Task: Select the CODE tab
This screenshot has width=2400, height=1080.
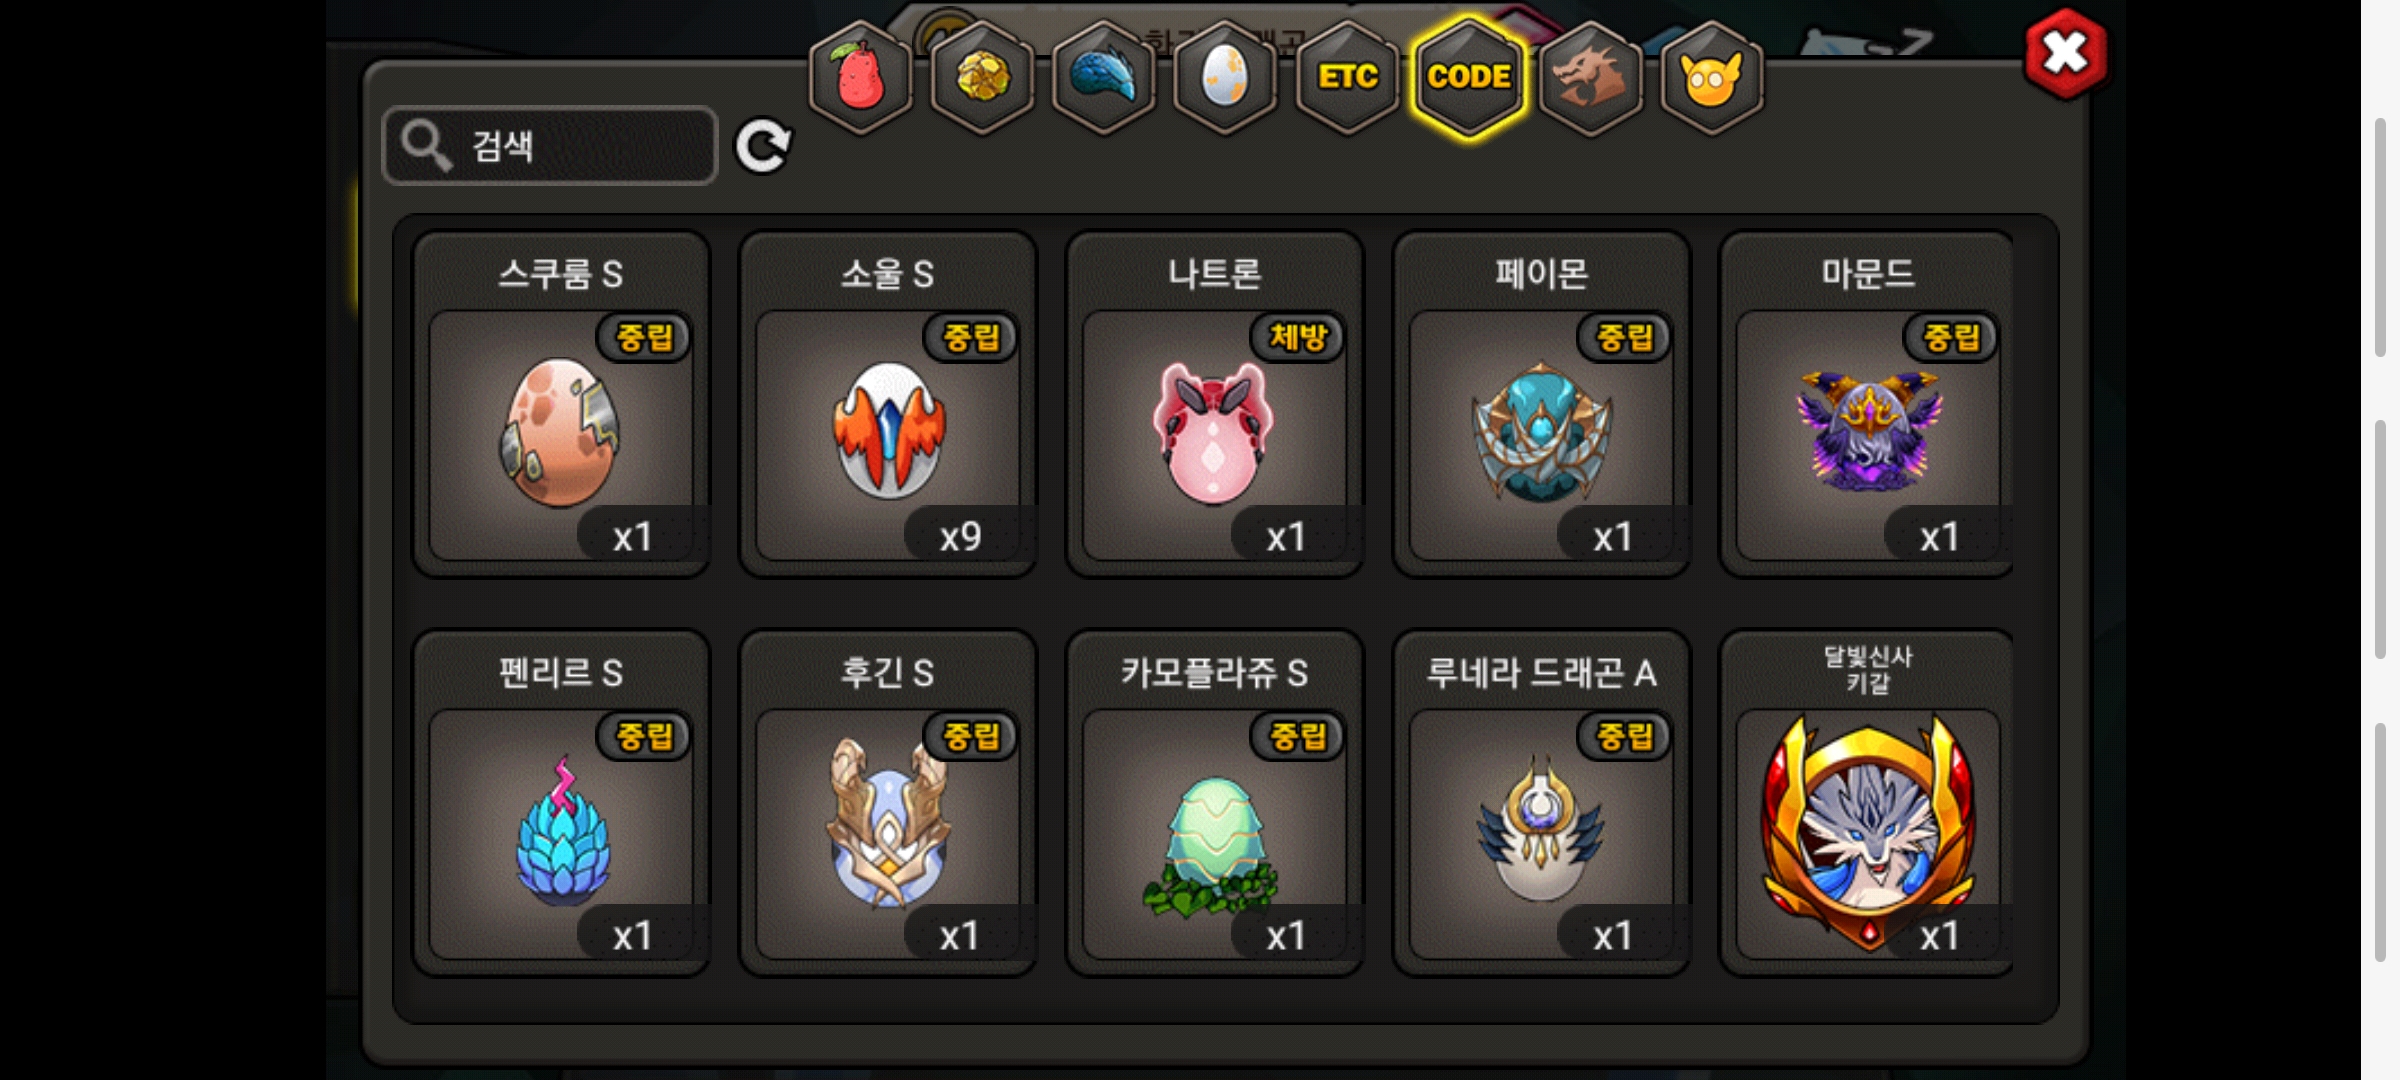Action: 1469,77
